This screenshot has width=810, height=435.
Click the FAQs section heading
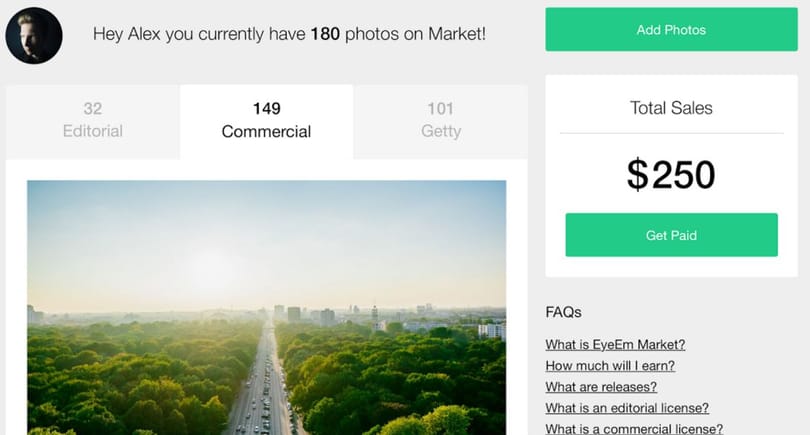pyautogui.click(x=564, y=312)
